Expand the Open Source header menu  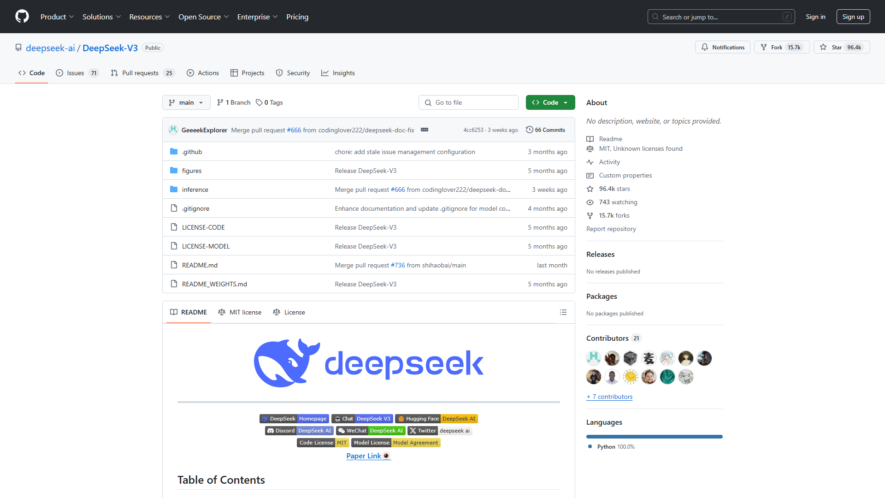click(203, 17)
